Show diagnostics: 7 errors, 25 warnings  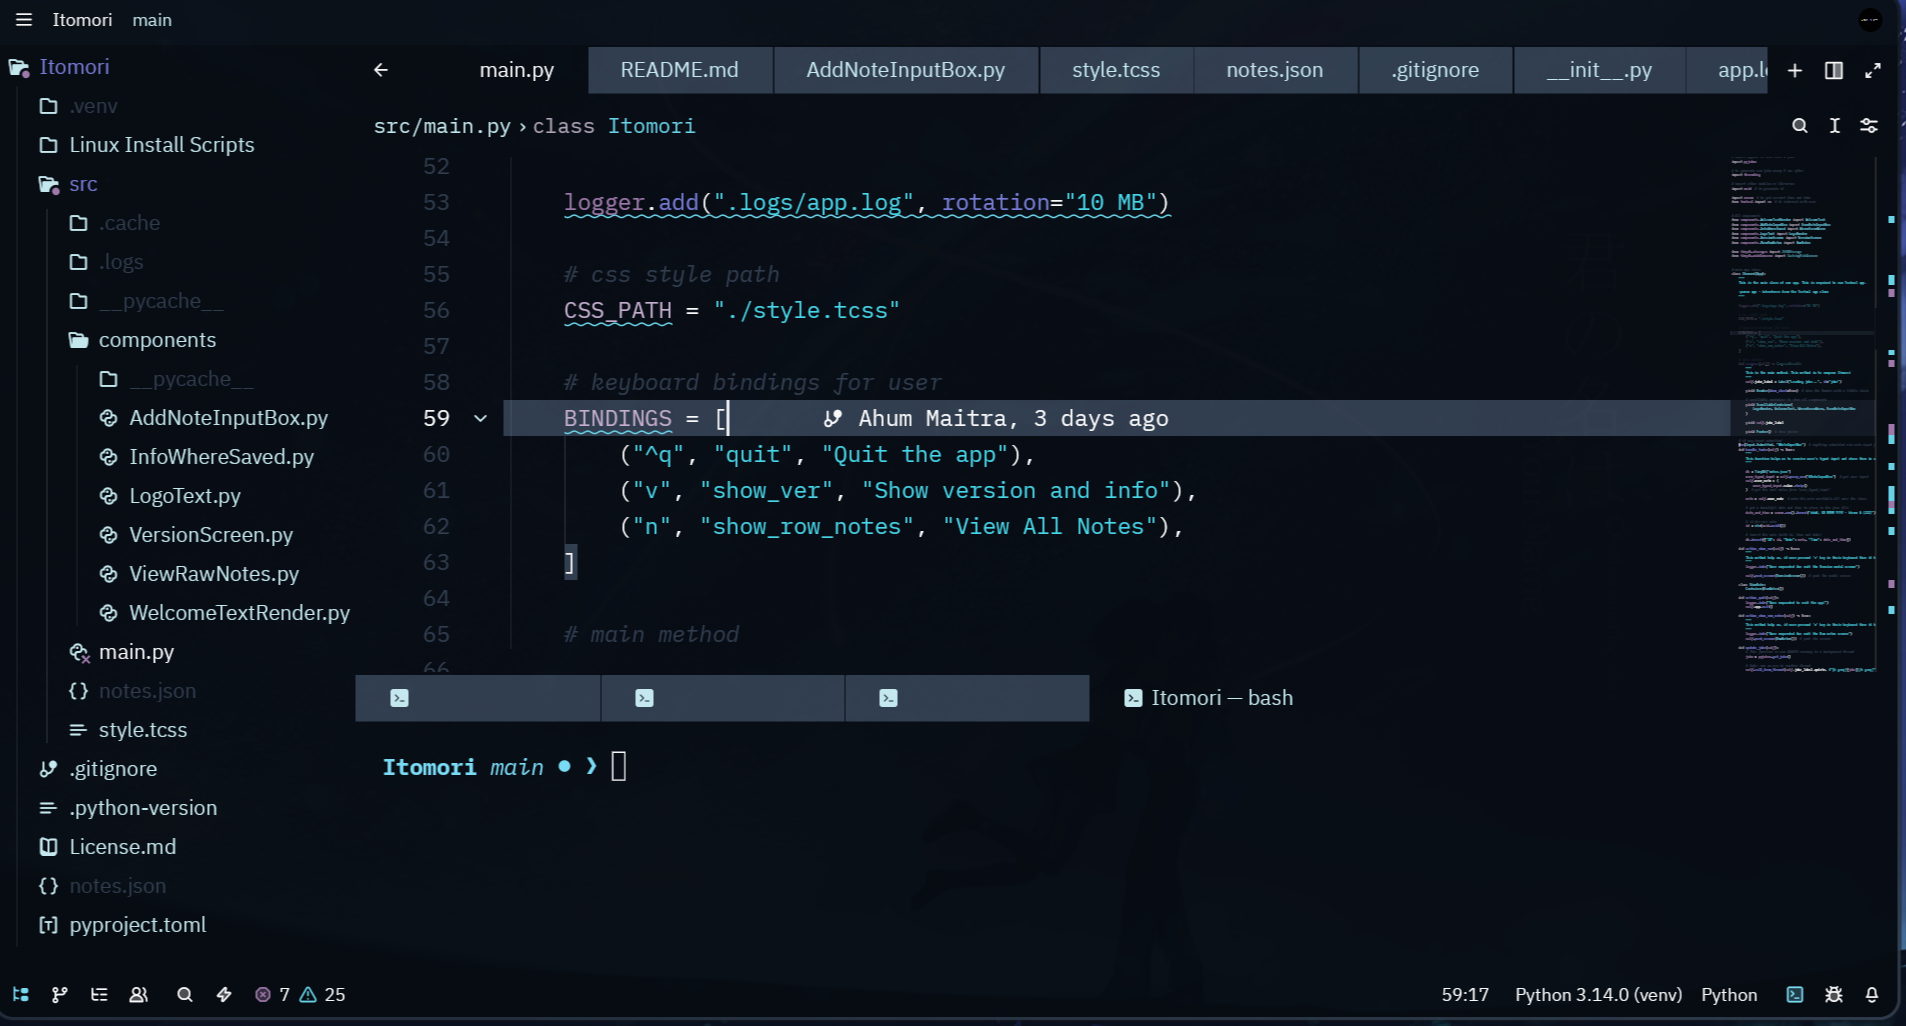coord(300,994)
